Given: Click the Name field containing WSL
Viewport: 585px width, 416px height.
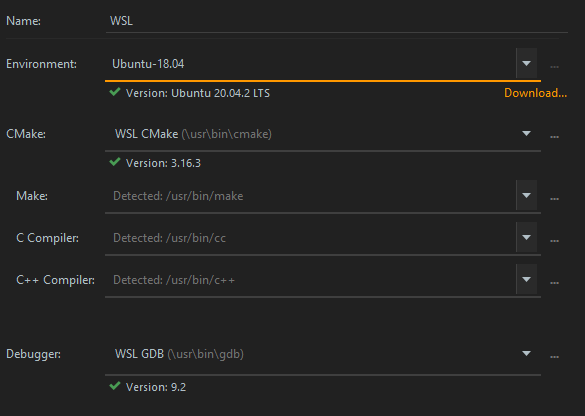Looking at the screenshot, I should (x=337, y=21).
